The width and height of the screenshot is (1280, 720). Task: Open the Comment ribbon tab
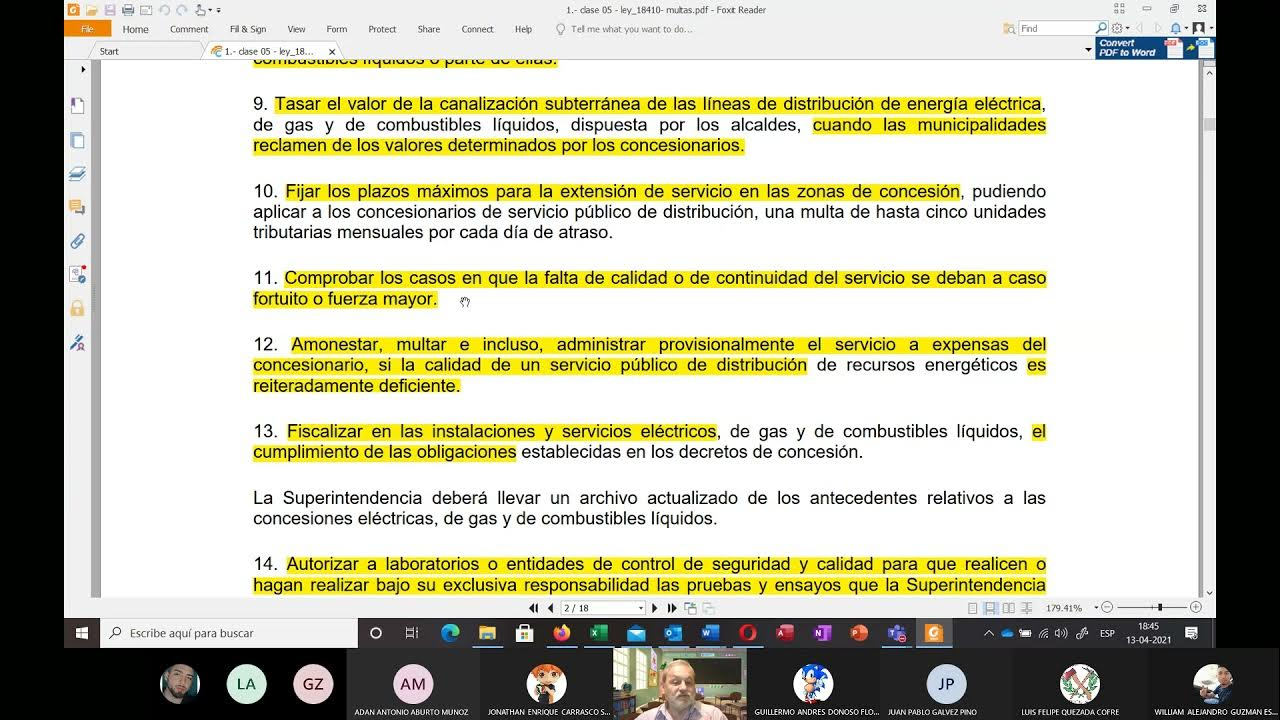189,29
